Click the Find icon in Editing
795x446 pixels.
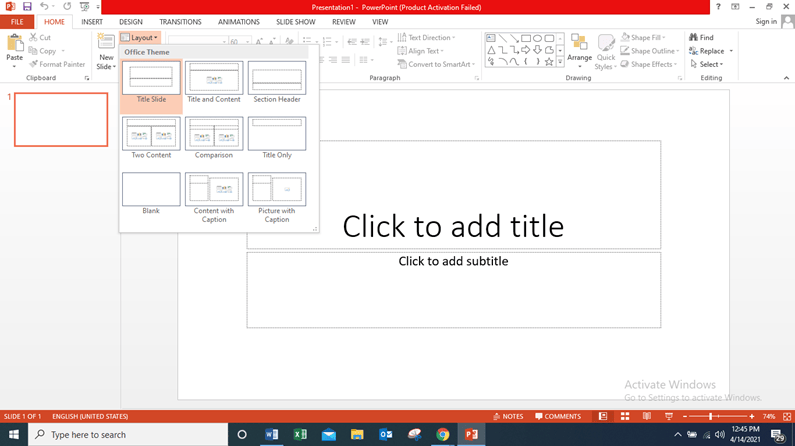[x=701, y=37]
